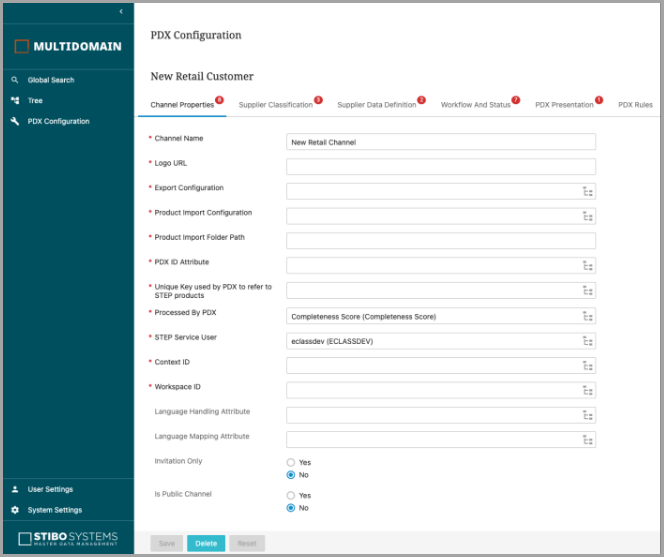The width and height of the screenshot is (664, 557).
Task: Click the Logo URL input field
Action: coord(440,167)
